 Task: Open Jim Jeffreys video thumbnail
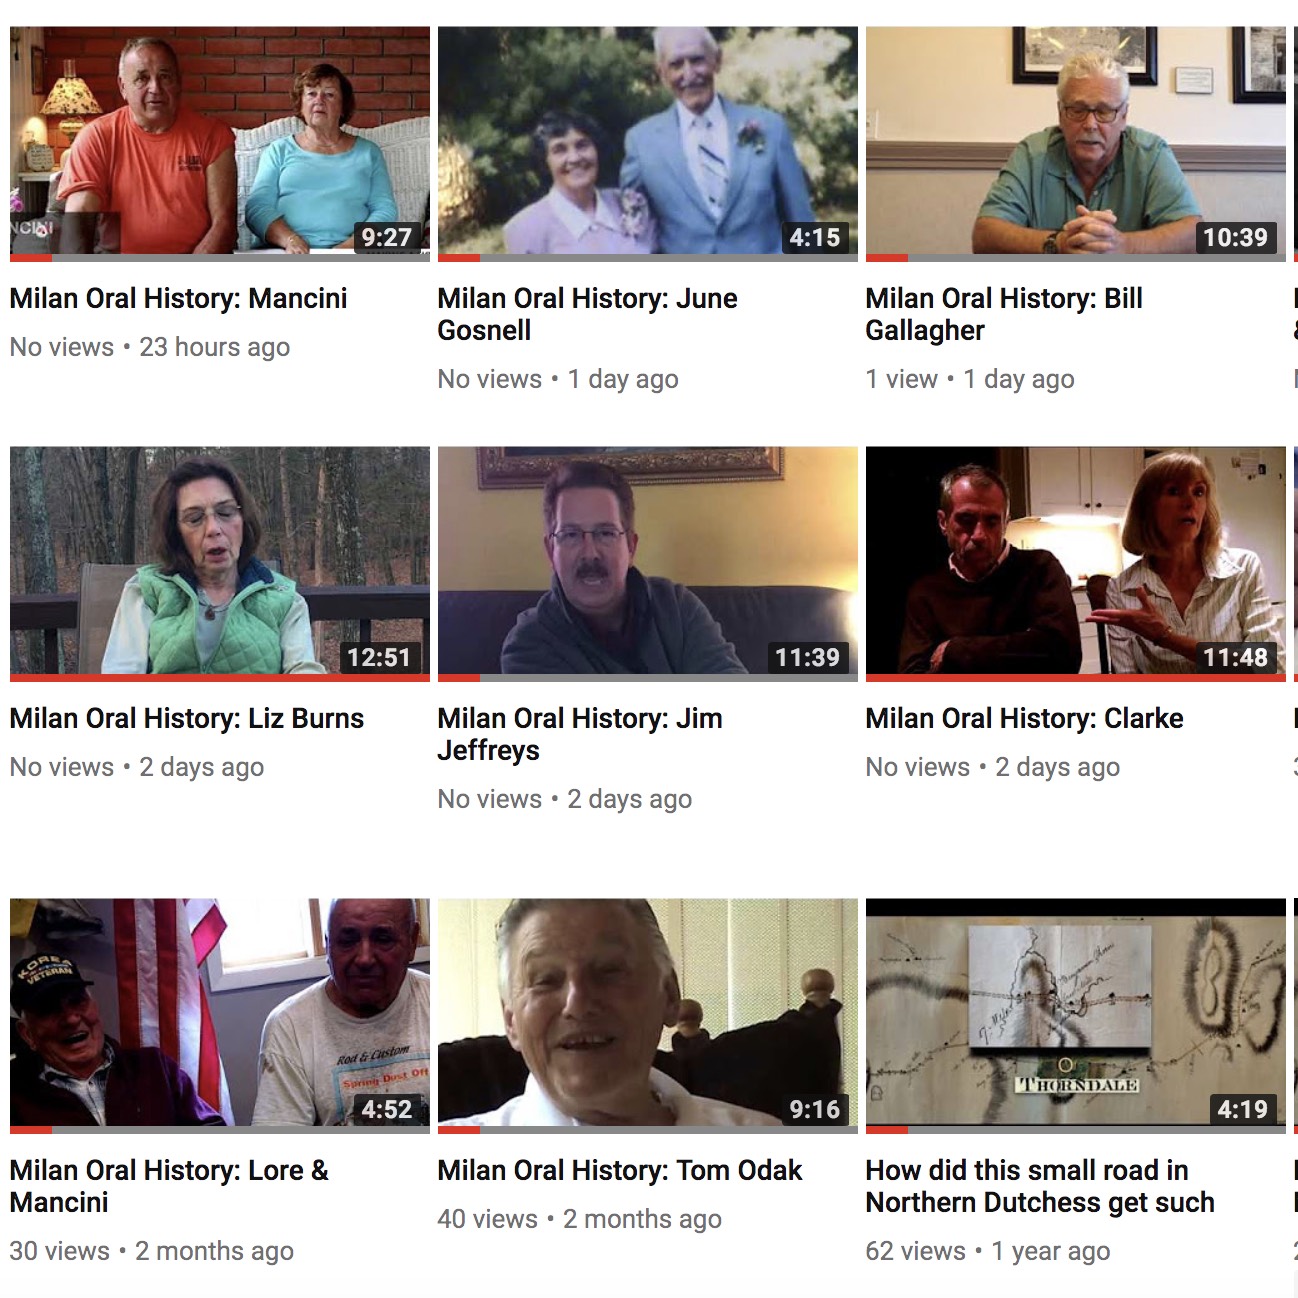click(x=648, y=564)
